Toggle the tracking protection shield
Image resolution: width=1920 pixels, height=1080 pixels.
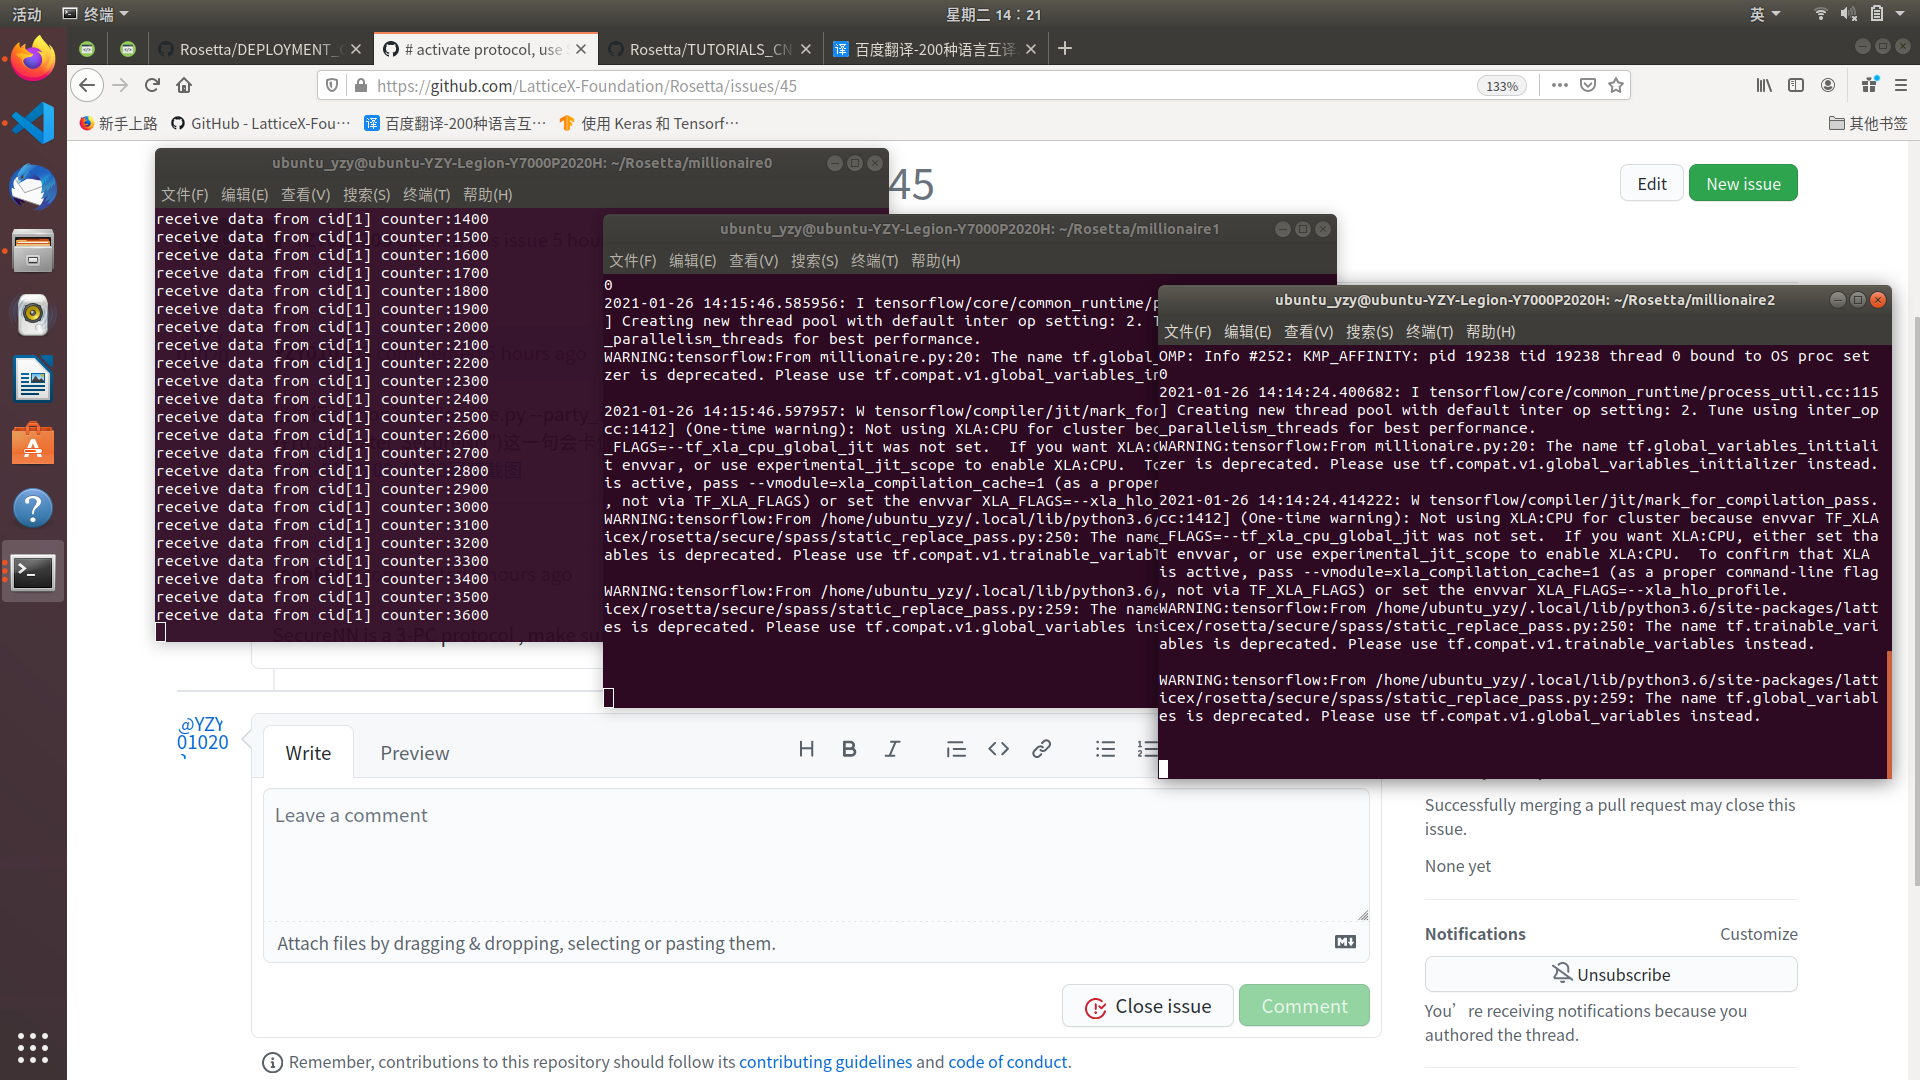(x=331, y=85)
